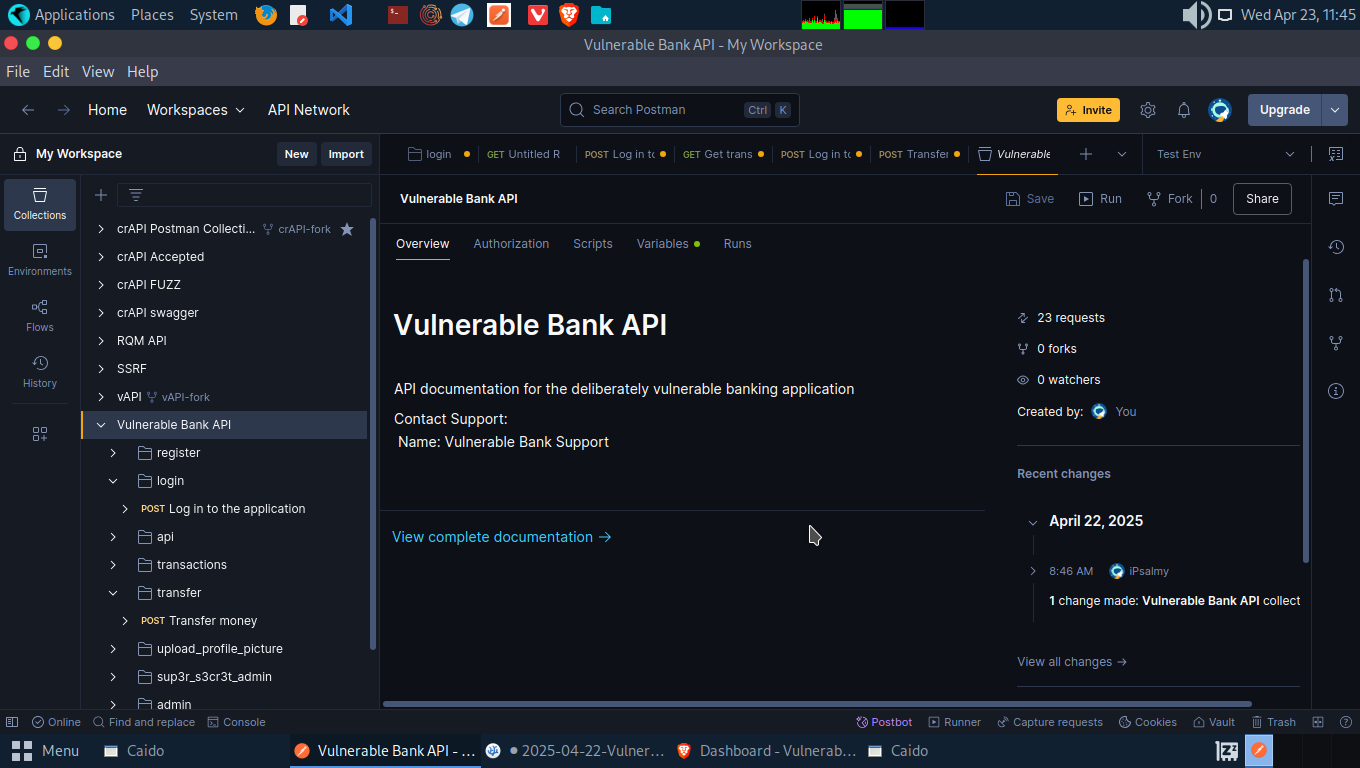This screenshot has height=768, width=1360.
Task: Open the pull requests icon in right sidebar
Action: point(1336,295)
